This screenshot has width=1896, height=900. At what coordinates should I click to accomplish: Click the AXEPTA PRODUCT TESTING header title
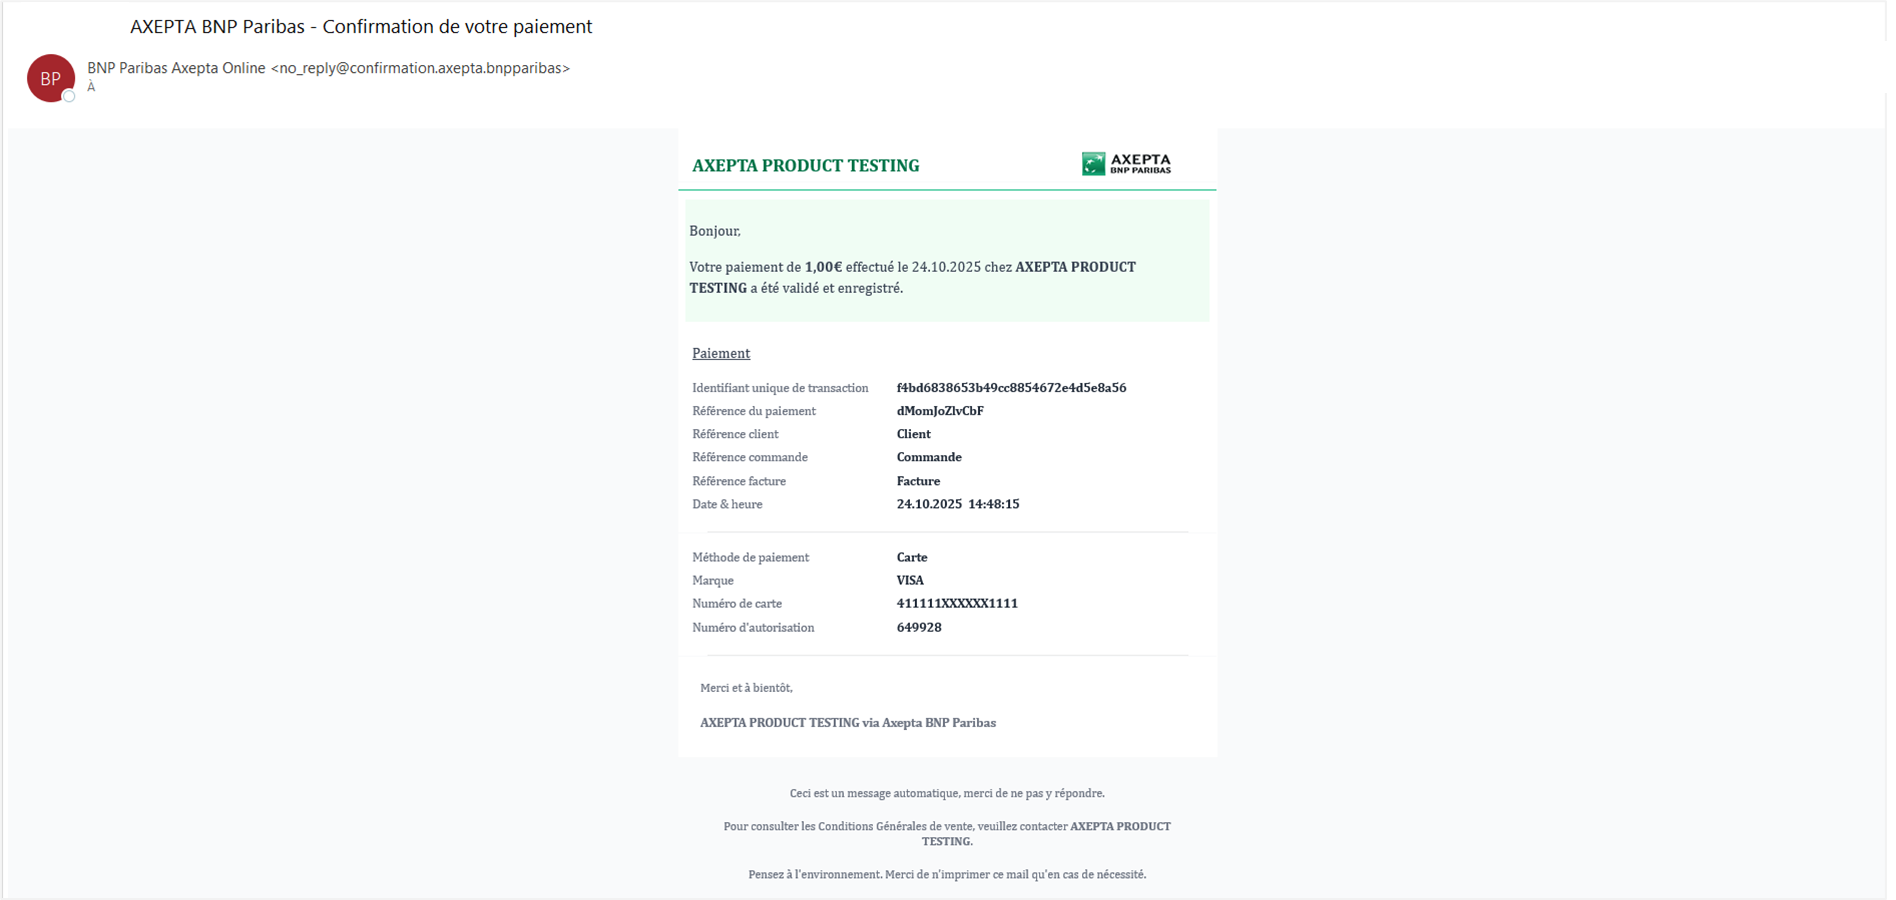coord(805,166)
